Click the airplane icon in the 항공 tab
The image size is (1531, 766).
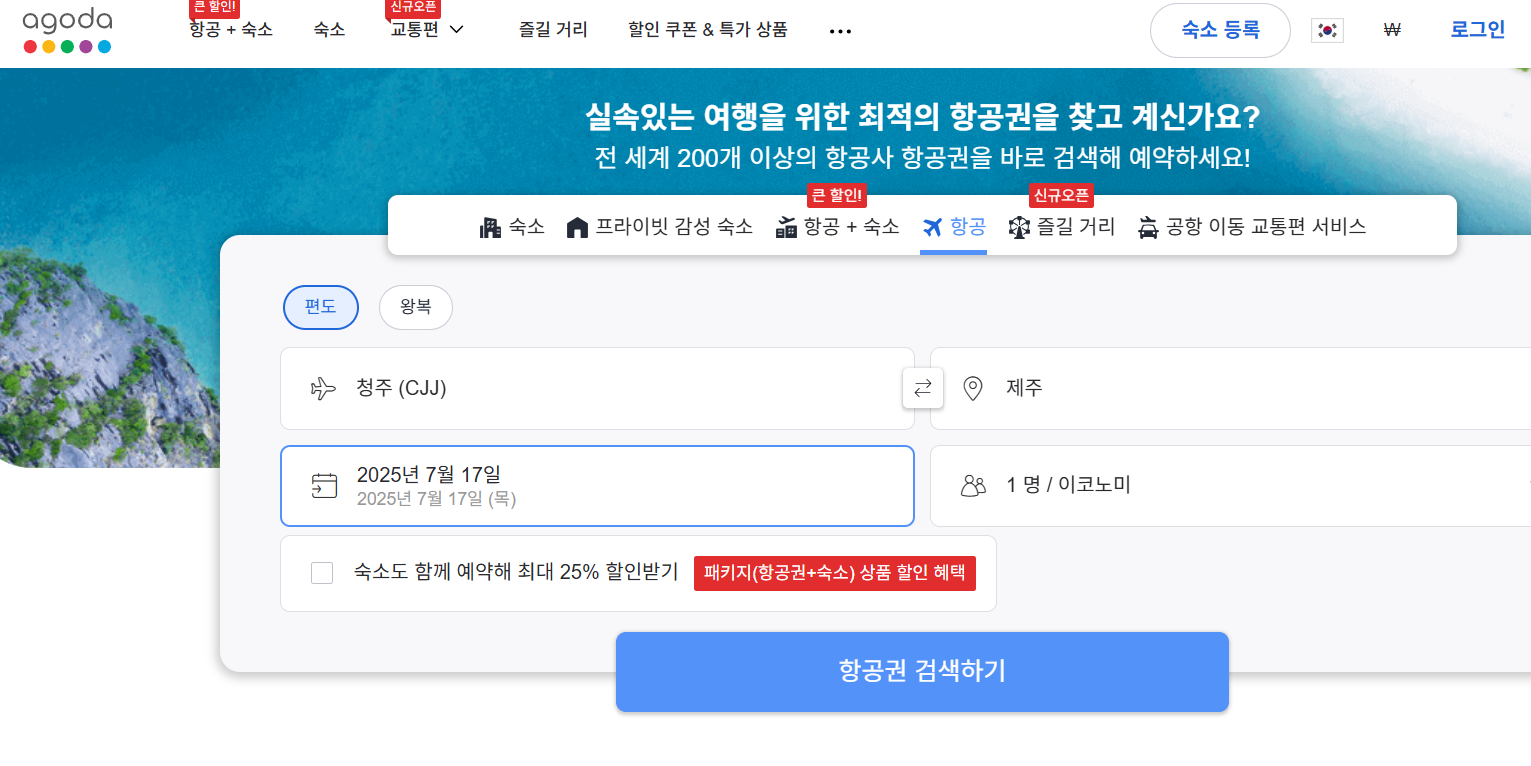[x=931, y=226]
